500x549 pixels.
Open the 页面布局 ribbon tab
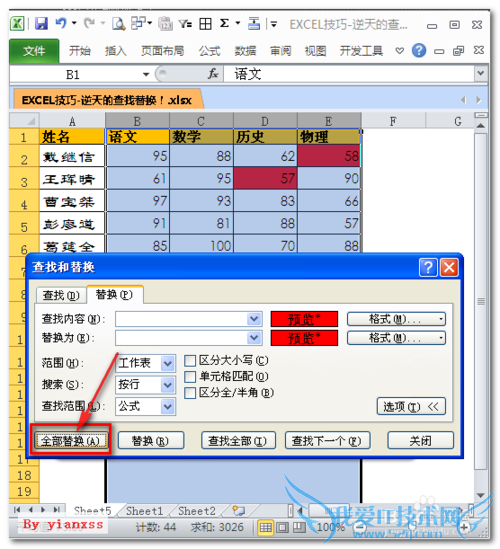pyautogui.click(x=162, y=51)
